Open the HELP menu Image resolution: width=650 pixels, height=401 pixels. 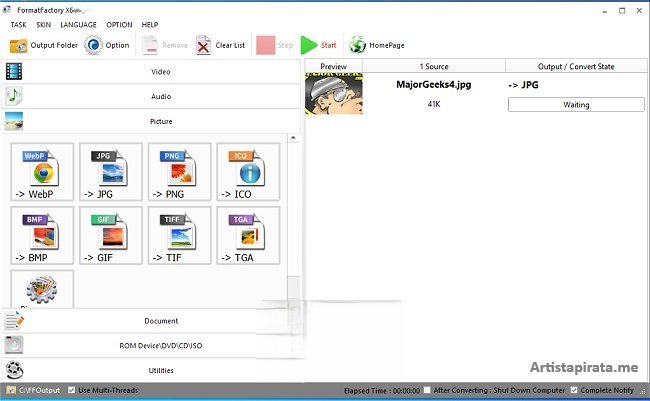[x=150, y=25]
